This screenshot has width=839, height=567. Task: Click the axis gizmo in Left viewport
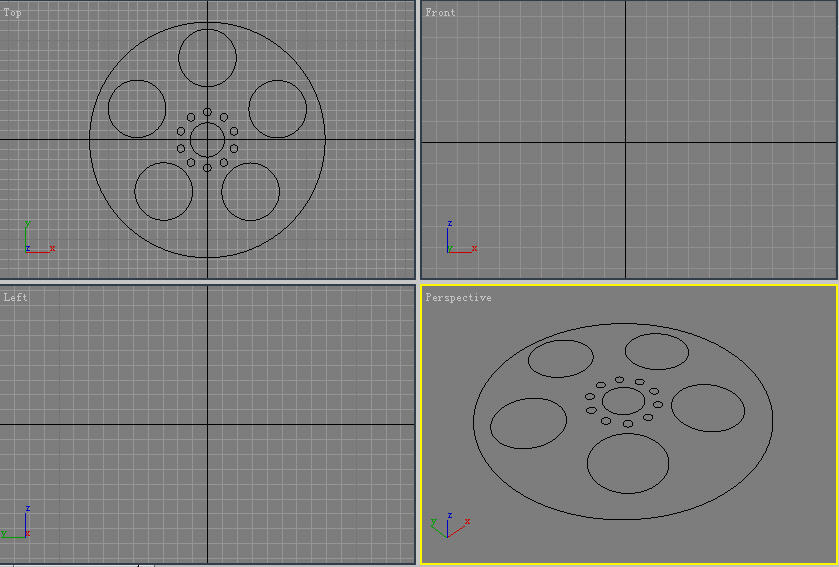(x=18, y=525)
